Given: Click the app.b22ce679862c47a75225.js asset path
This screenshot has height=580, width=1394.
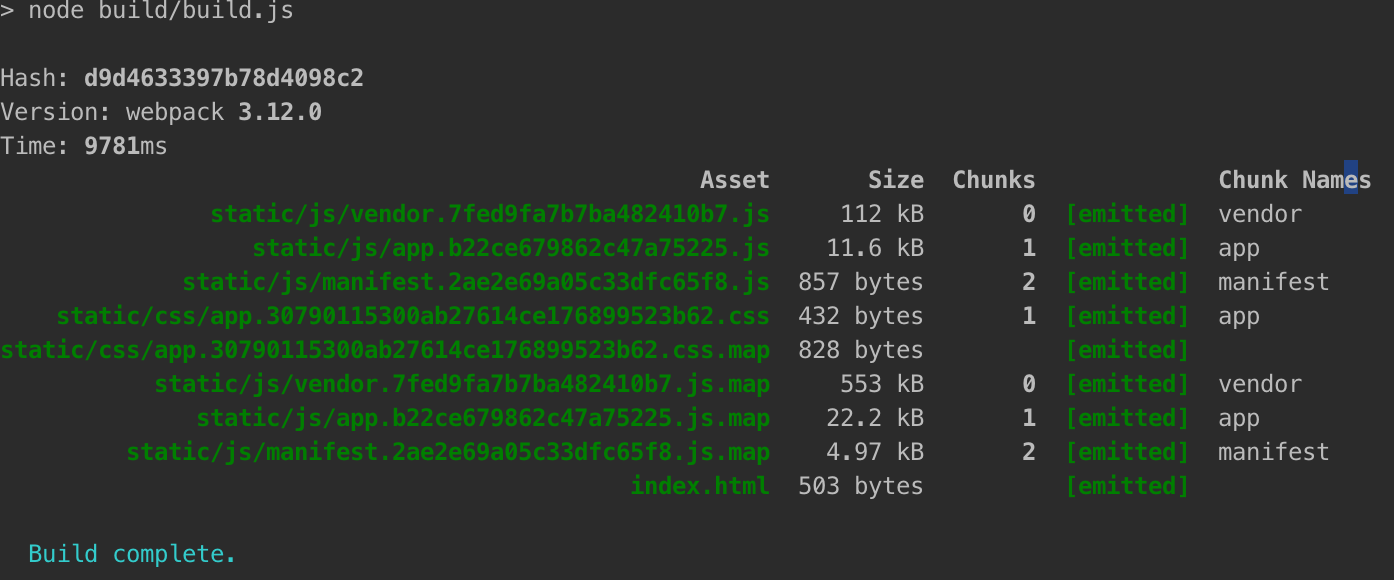Looking at the screenshot, I should [x=510, y=248].
